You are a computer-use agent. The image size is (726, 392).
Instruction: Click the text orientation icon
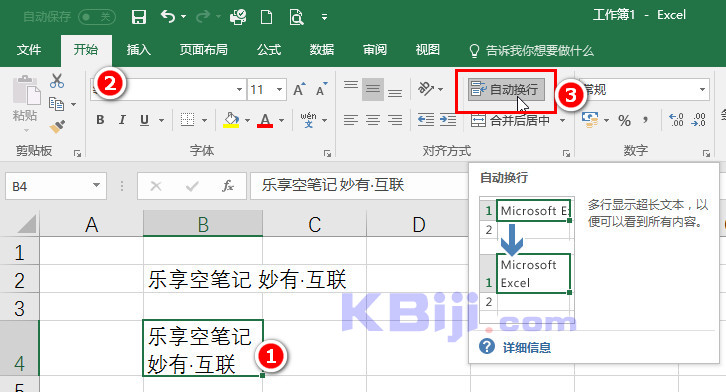(426, 89)
